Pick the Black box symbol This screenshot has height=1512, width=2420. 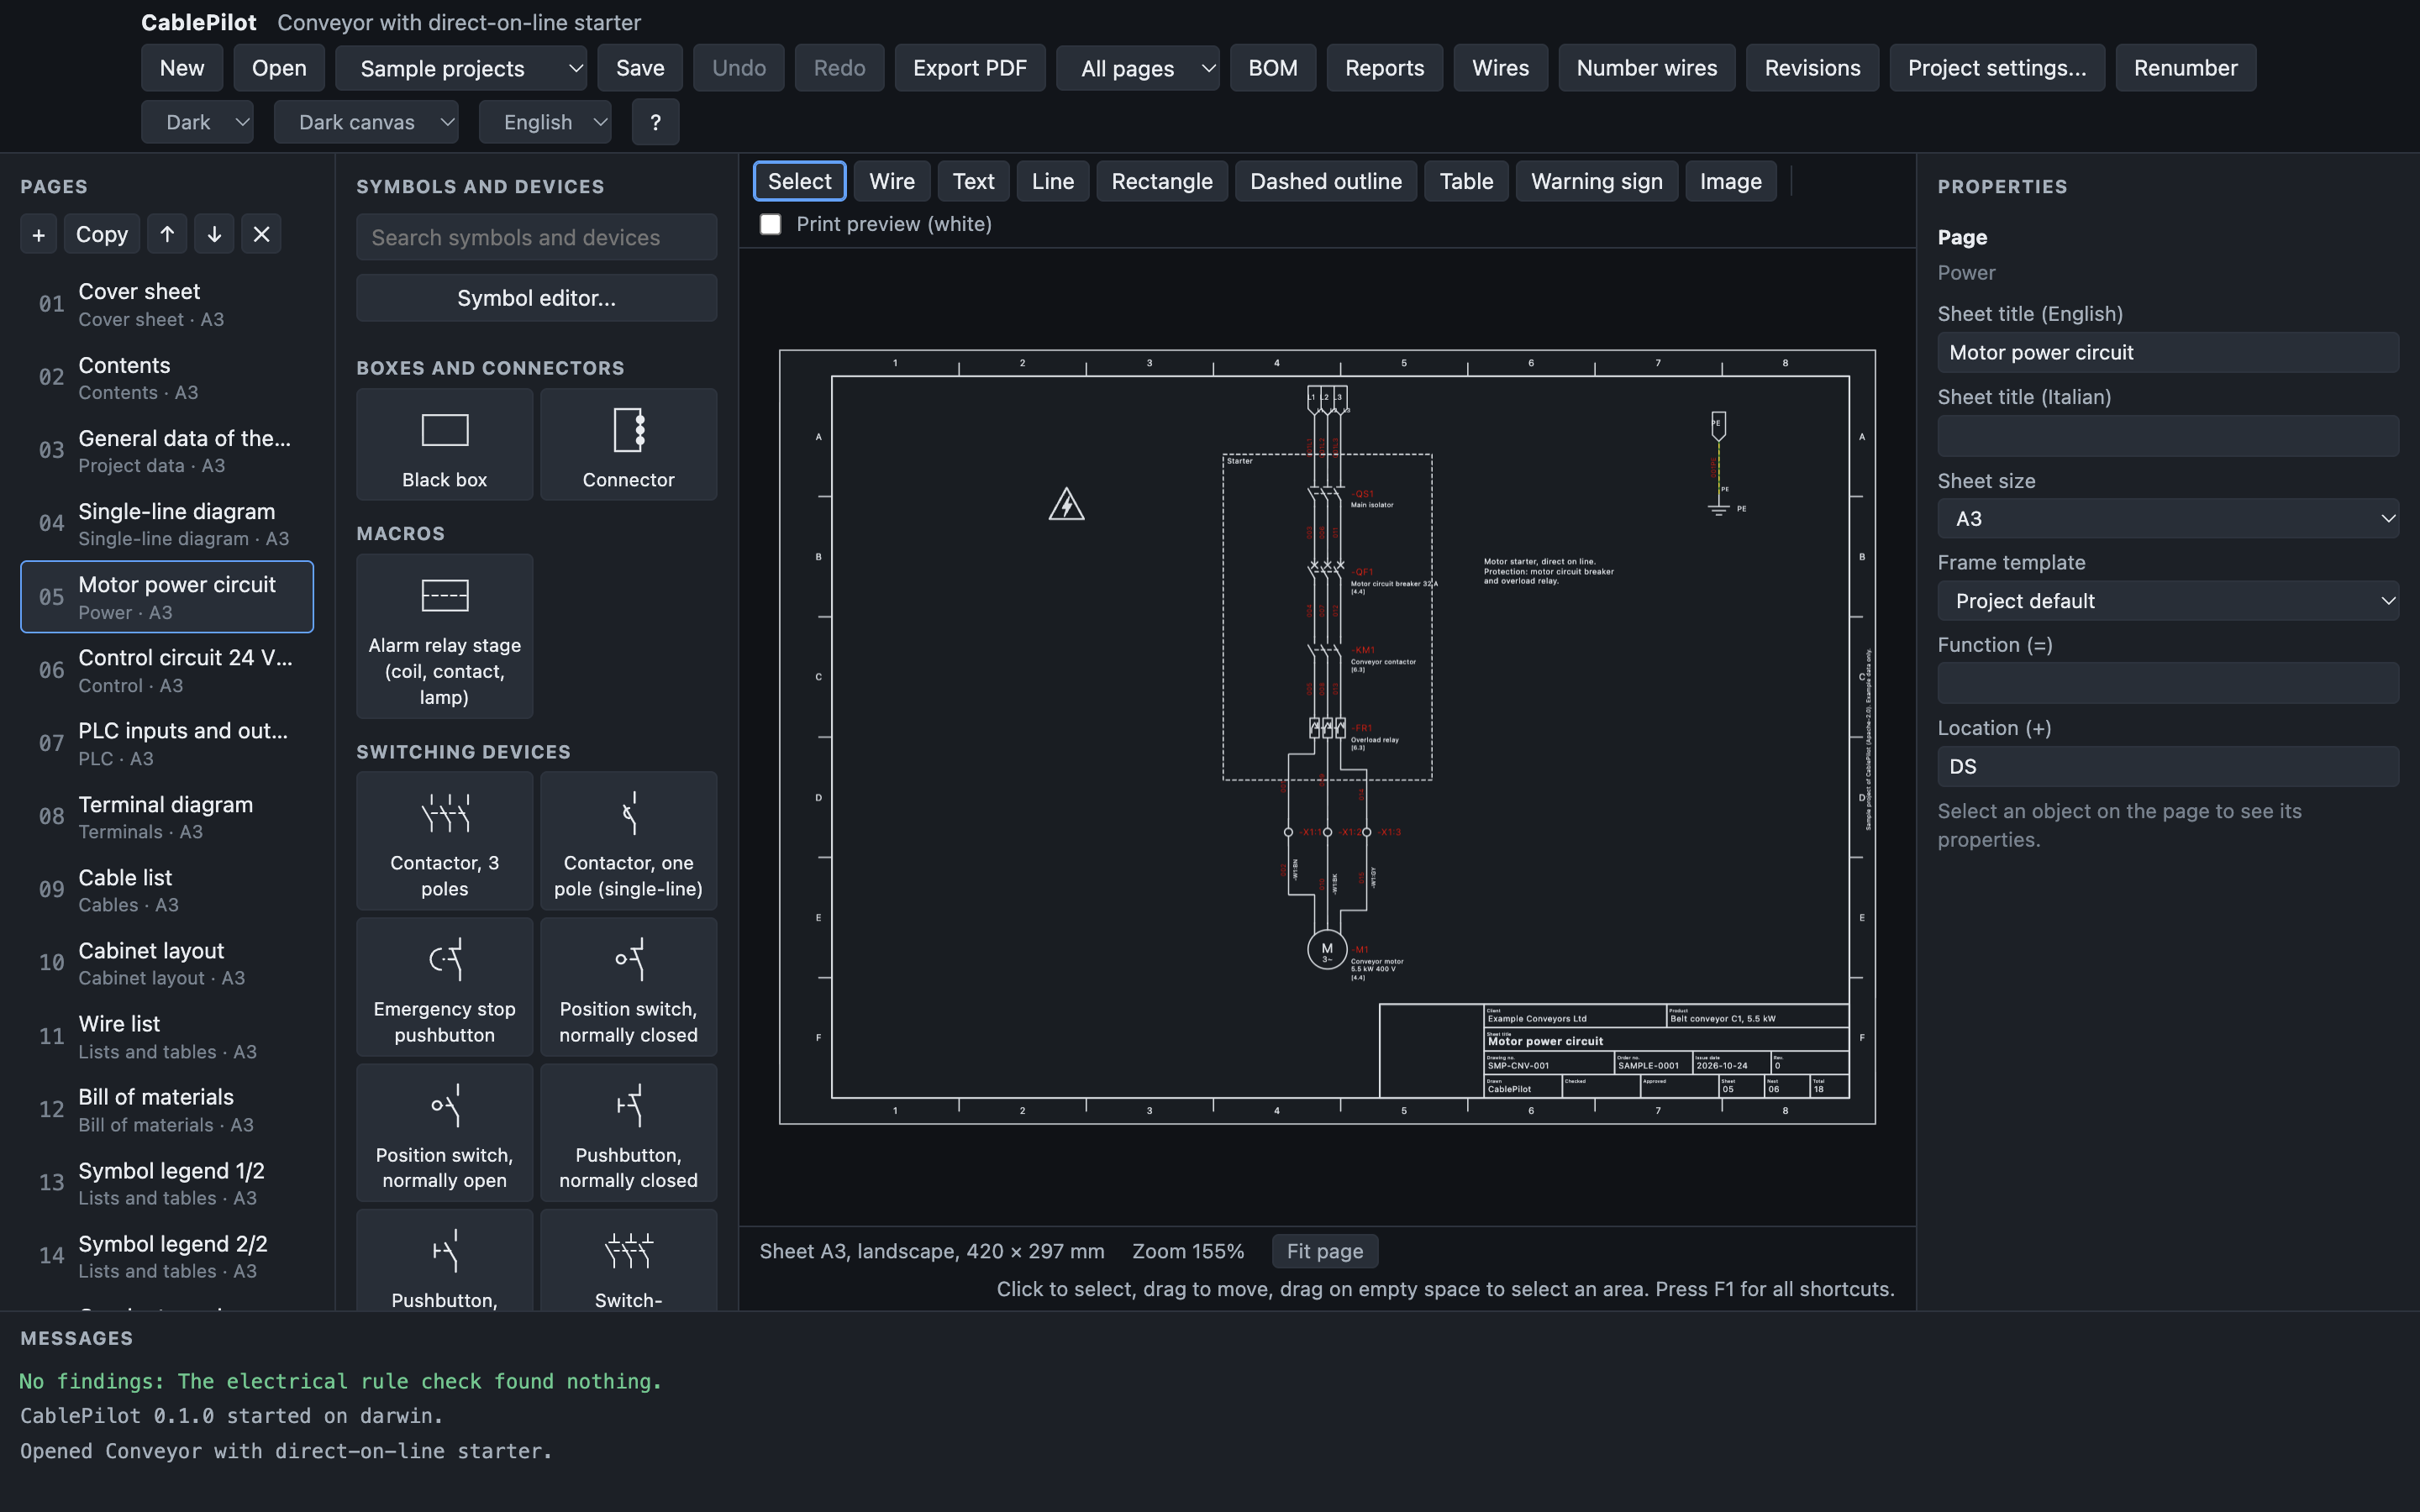pyautogui.click(x=444, y=445)
